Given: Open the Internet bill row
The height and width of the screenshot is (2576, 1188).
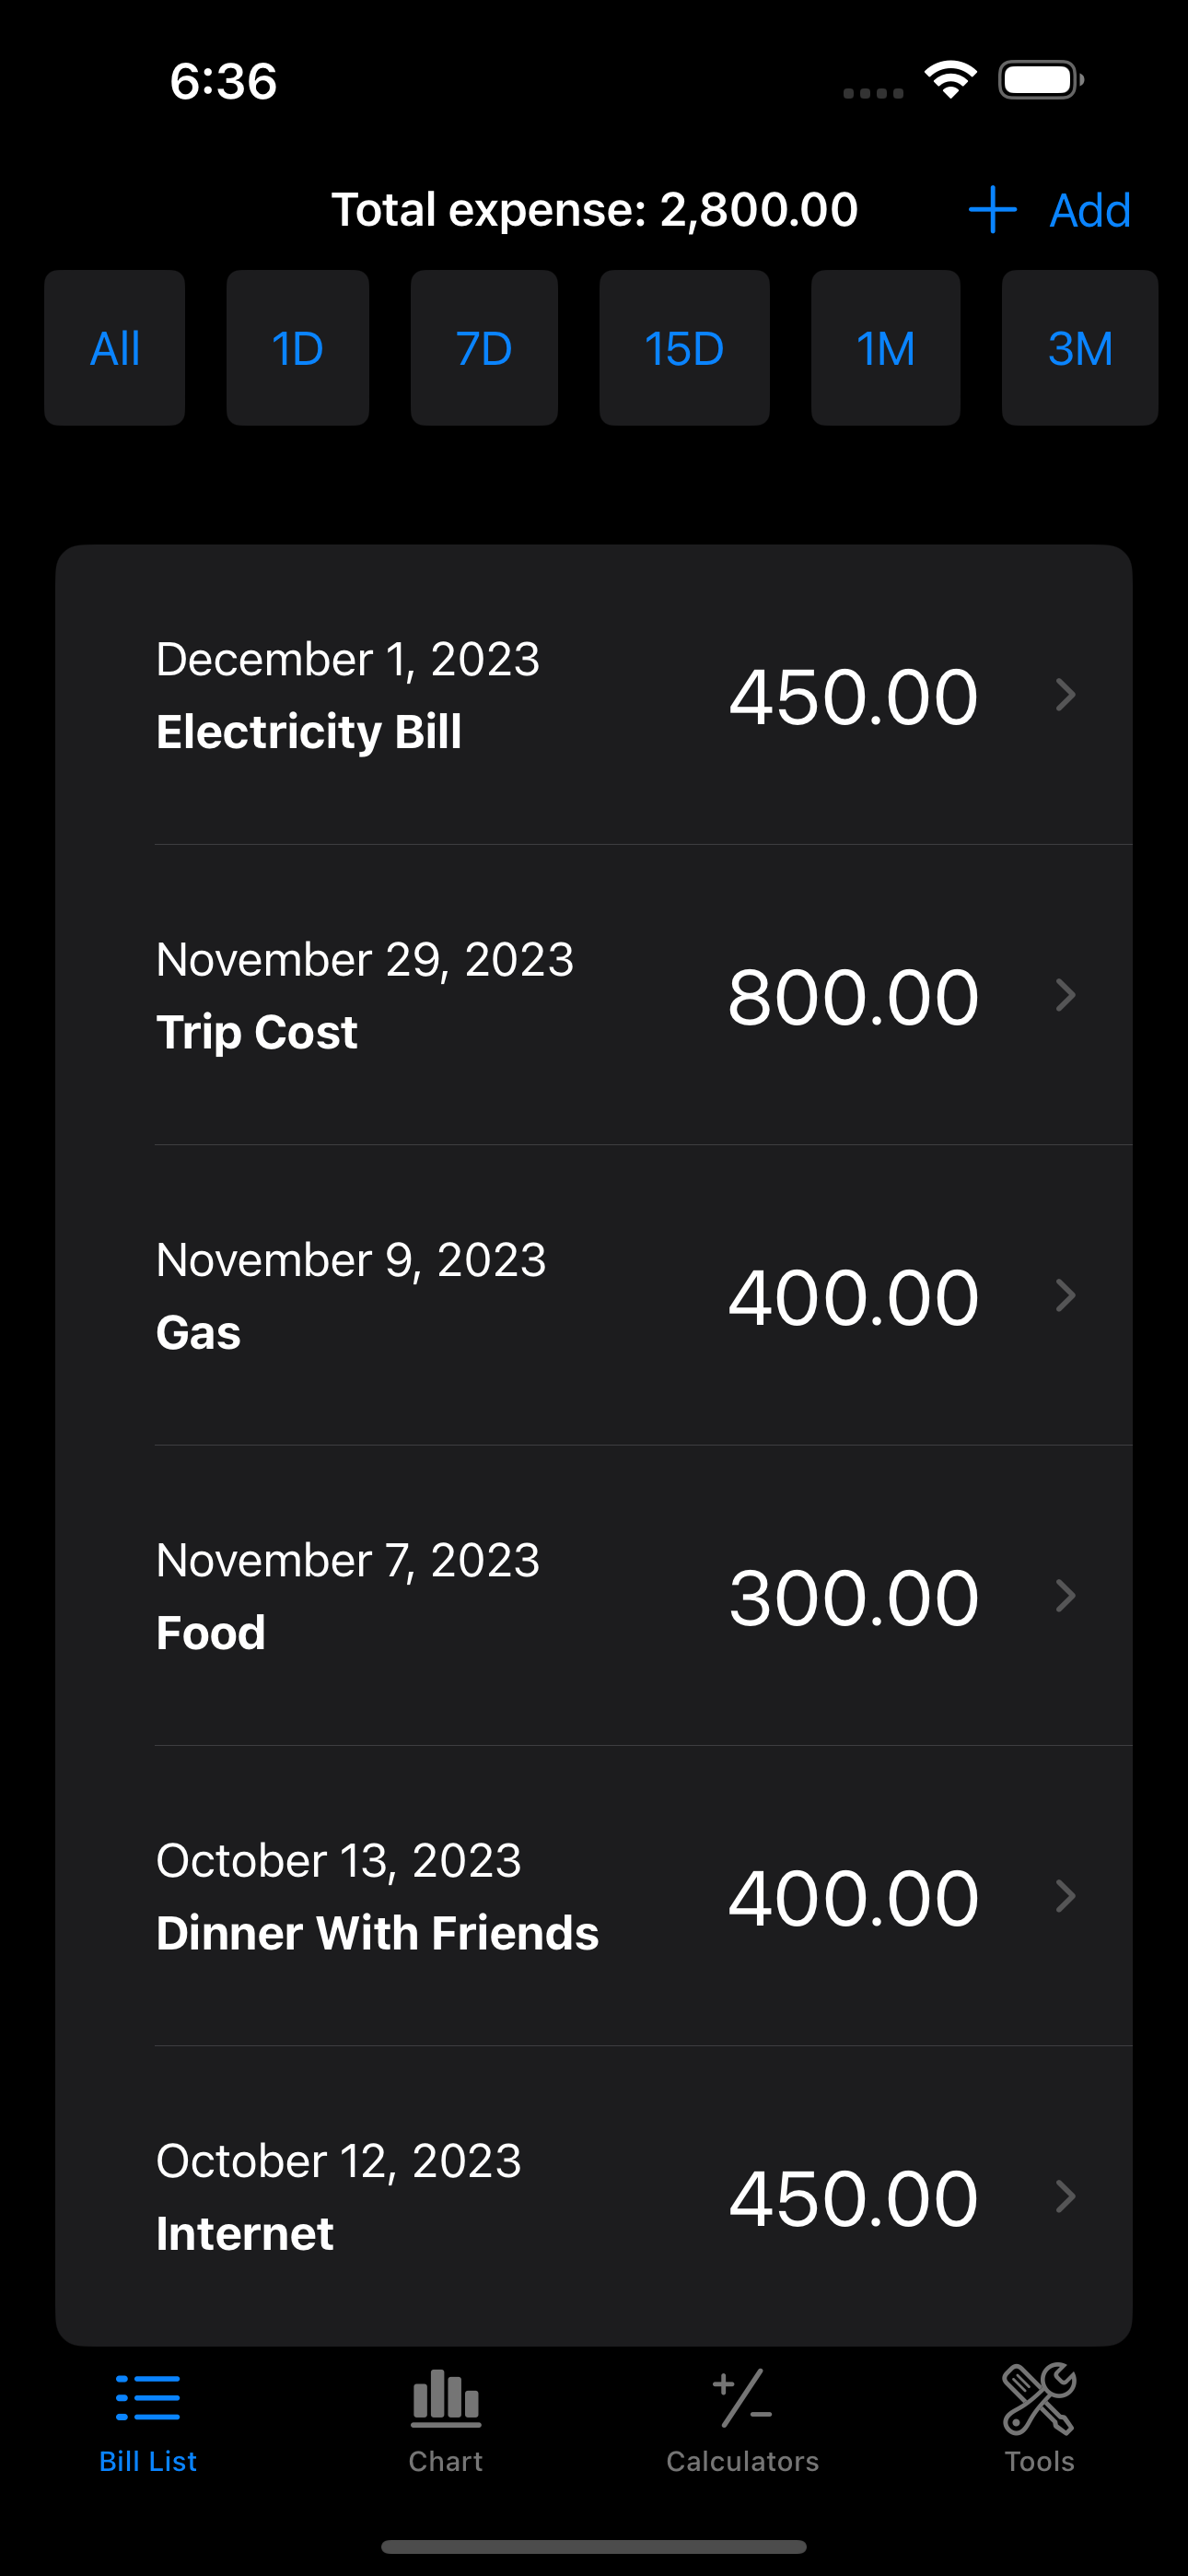Looking at the screenshot, I should 594,2196.
